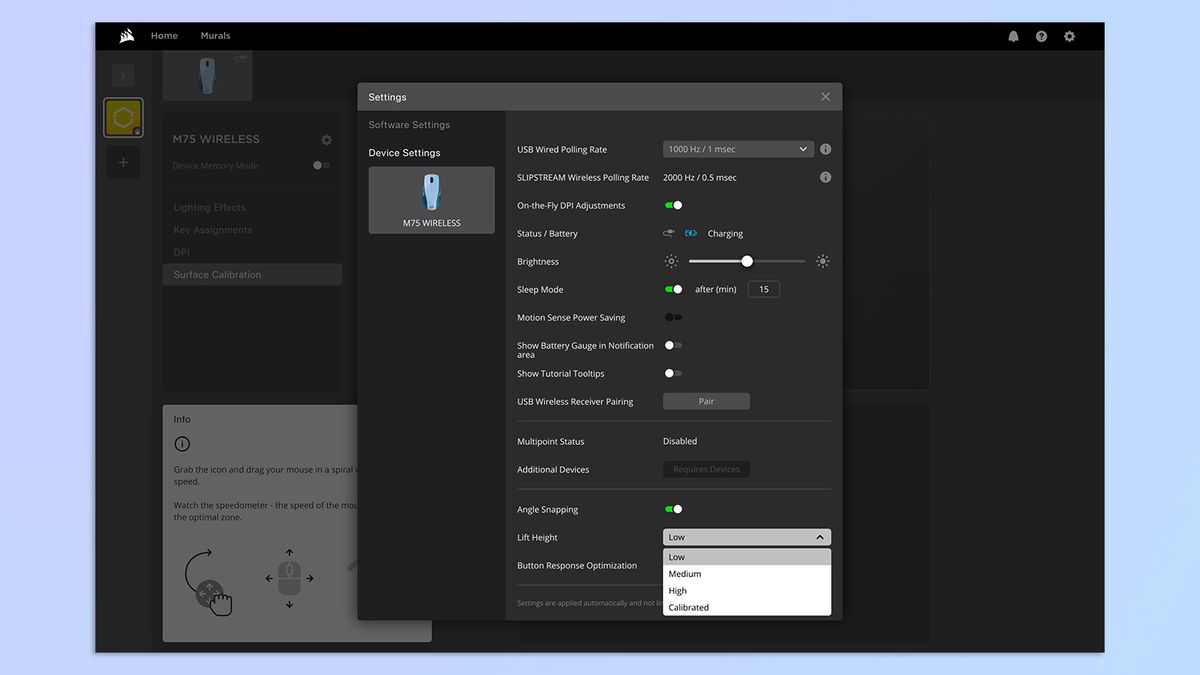This screenshot has width=1200, height=675.
Task: Click the Corsair sails logo icon
Action: [126, 36]
